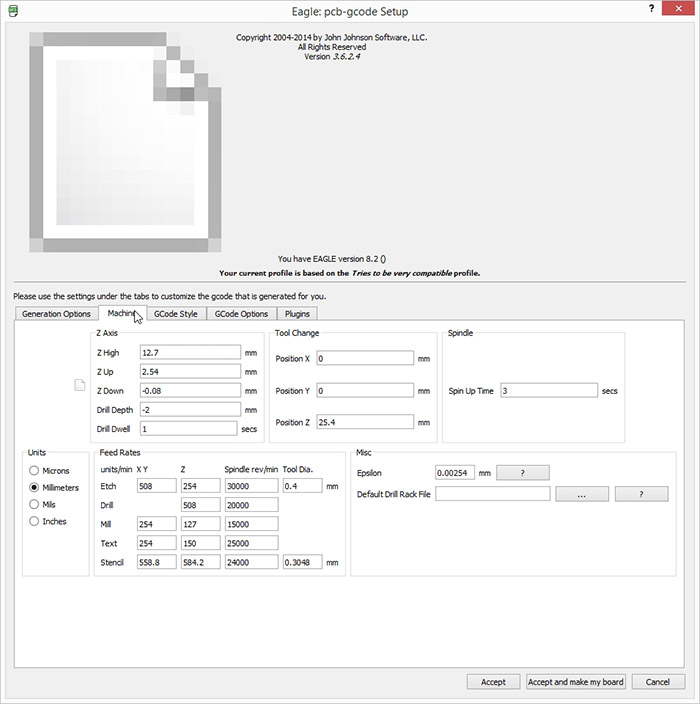Click the Drill spindle speed field
The width and height of the screenshot is (700, 704).
click(x=251, y=505)
